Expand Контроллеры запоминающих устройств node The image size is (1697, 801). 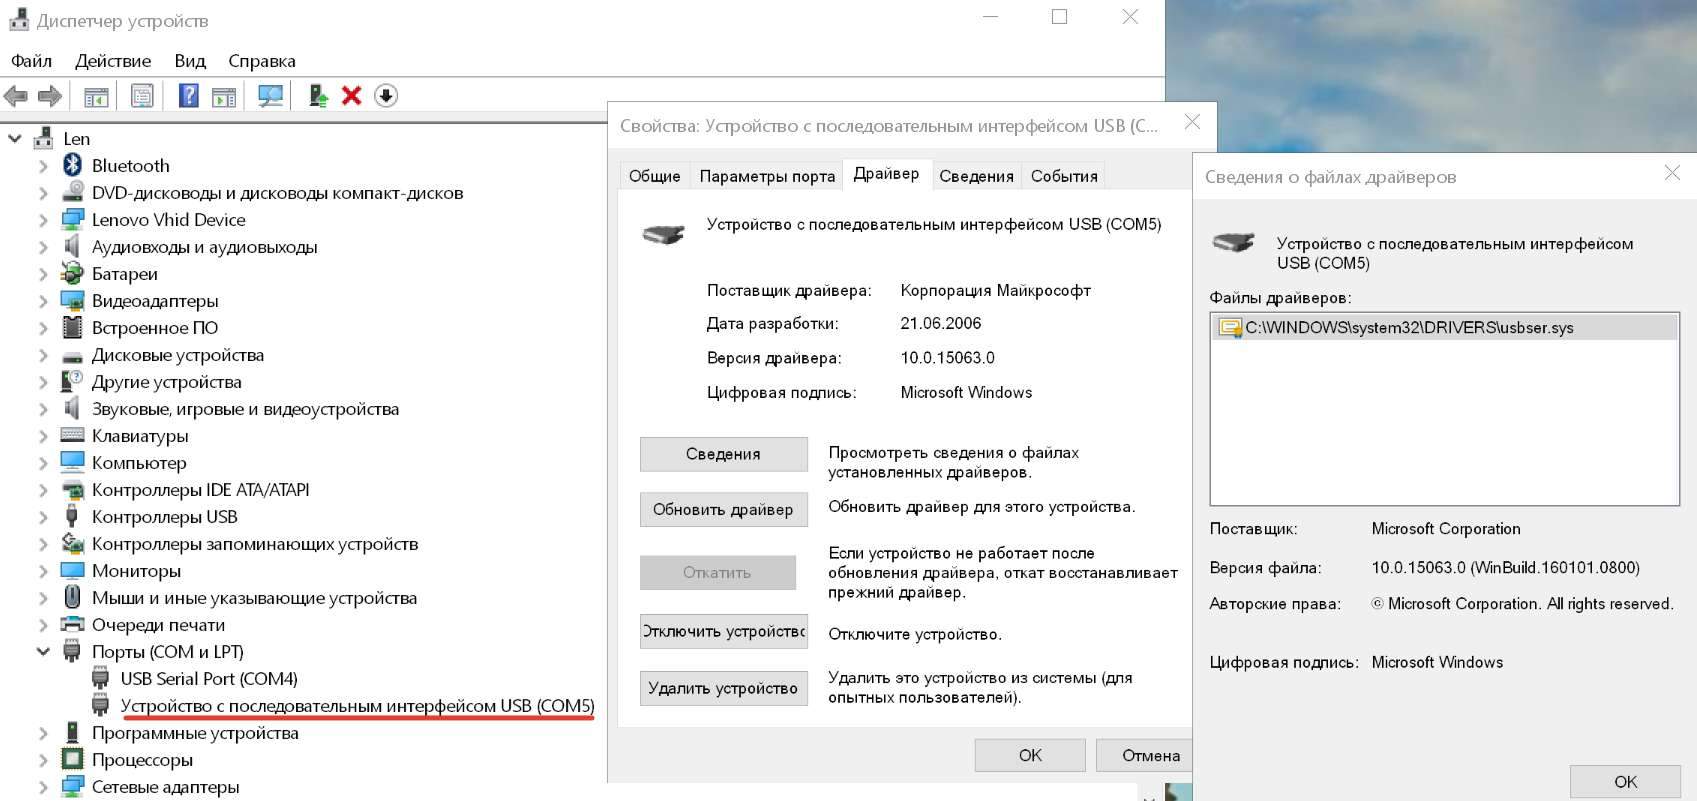pos(43,544)
